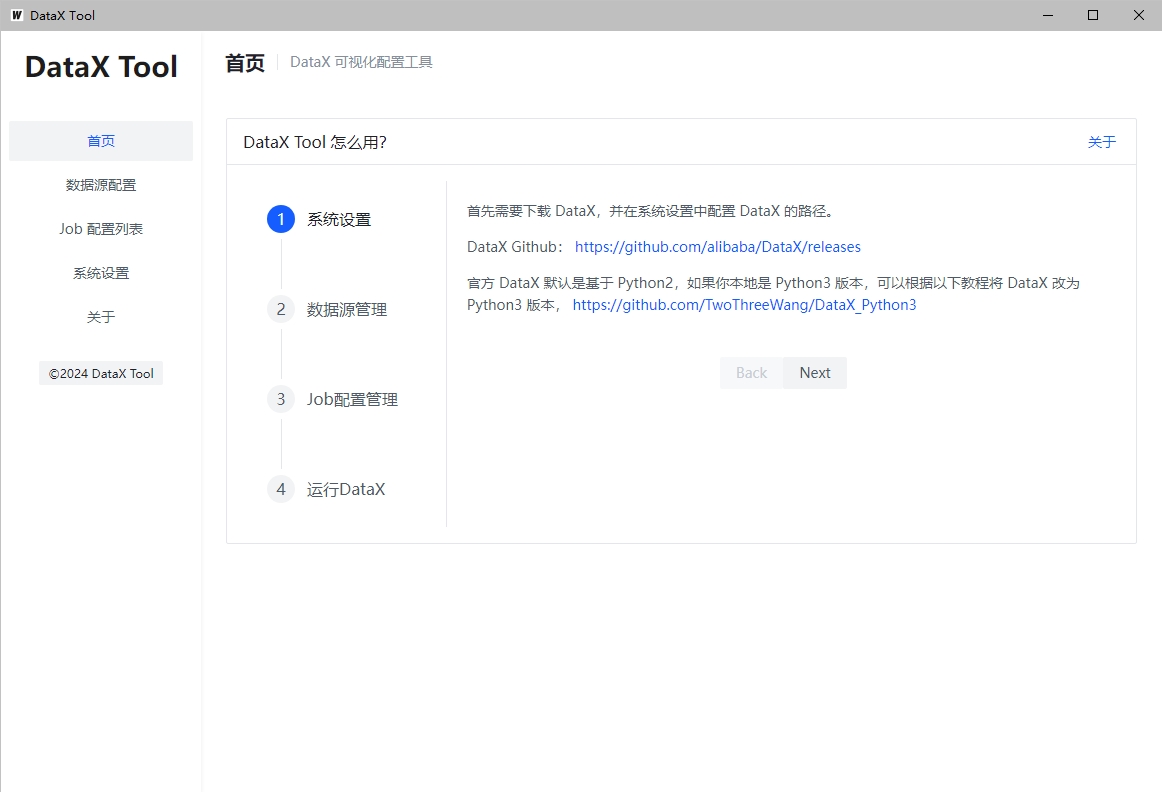
Task: Click the 运行DataX step title
Action: (346, 489)
